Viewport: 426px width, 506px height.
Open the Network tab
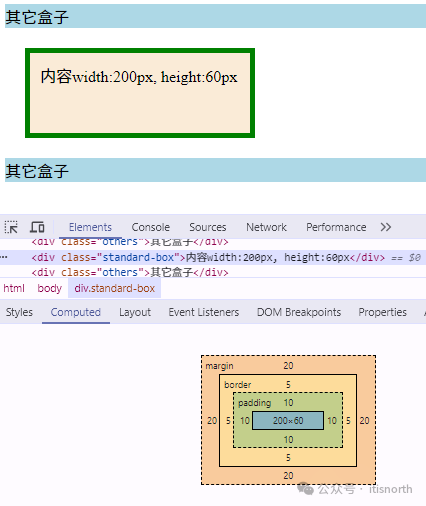point(266,227)
